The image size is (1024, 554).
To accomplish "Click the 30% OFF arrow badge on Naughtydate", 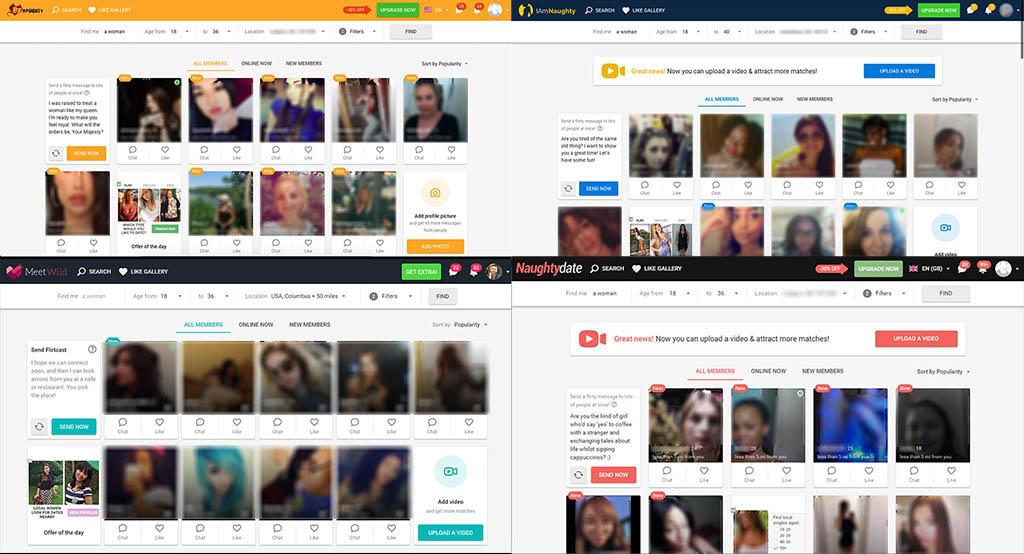I will tap(830, 269).
